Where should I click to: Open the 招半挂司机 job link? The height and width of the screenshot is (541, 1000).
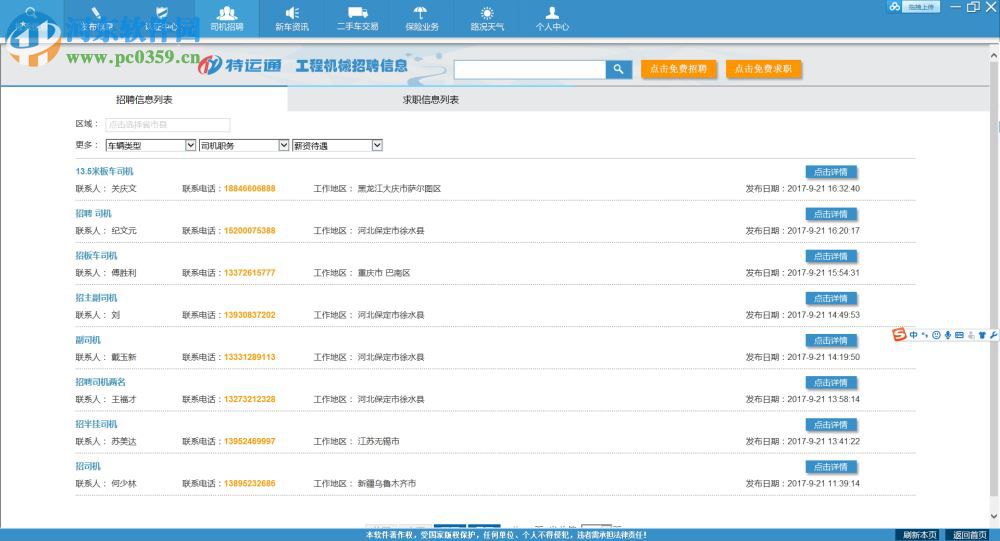(x=96, y=424)
